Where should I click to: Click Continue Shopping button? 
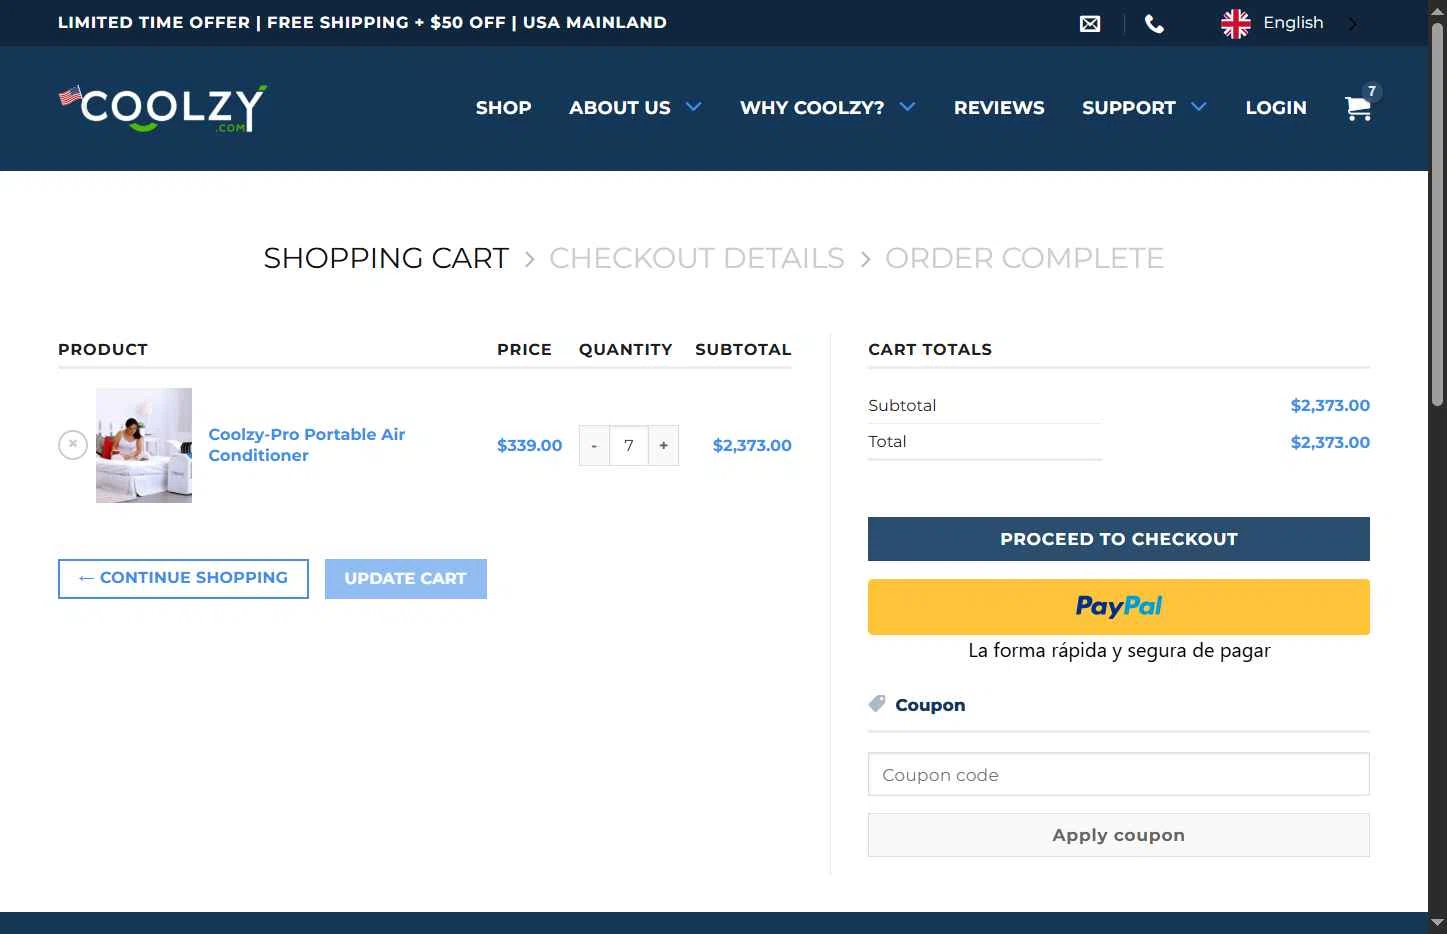tap(183, 579)
